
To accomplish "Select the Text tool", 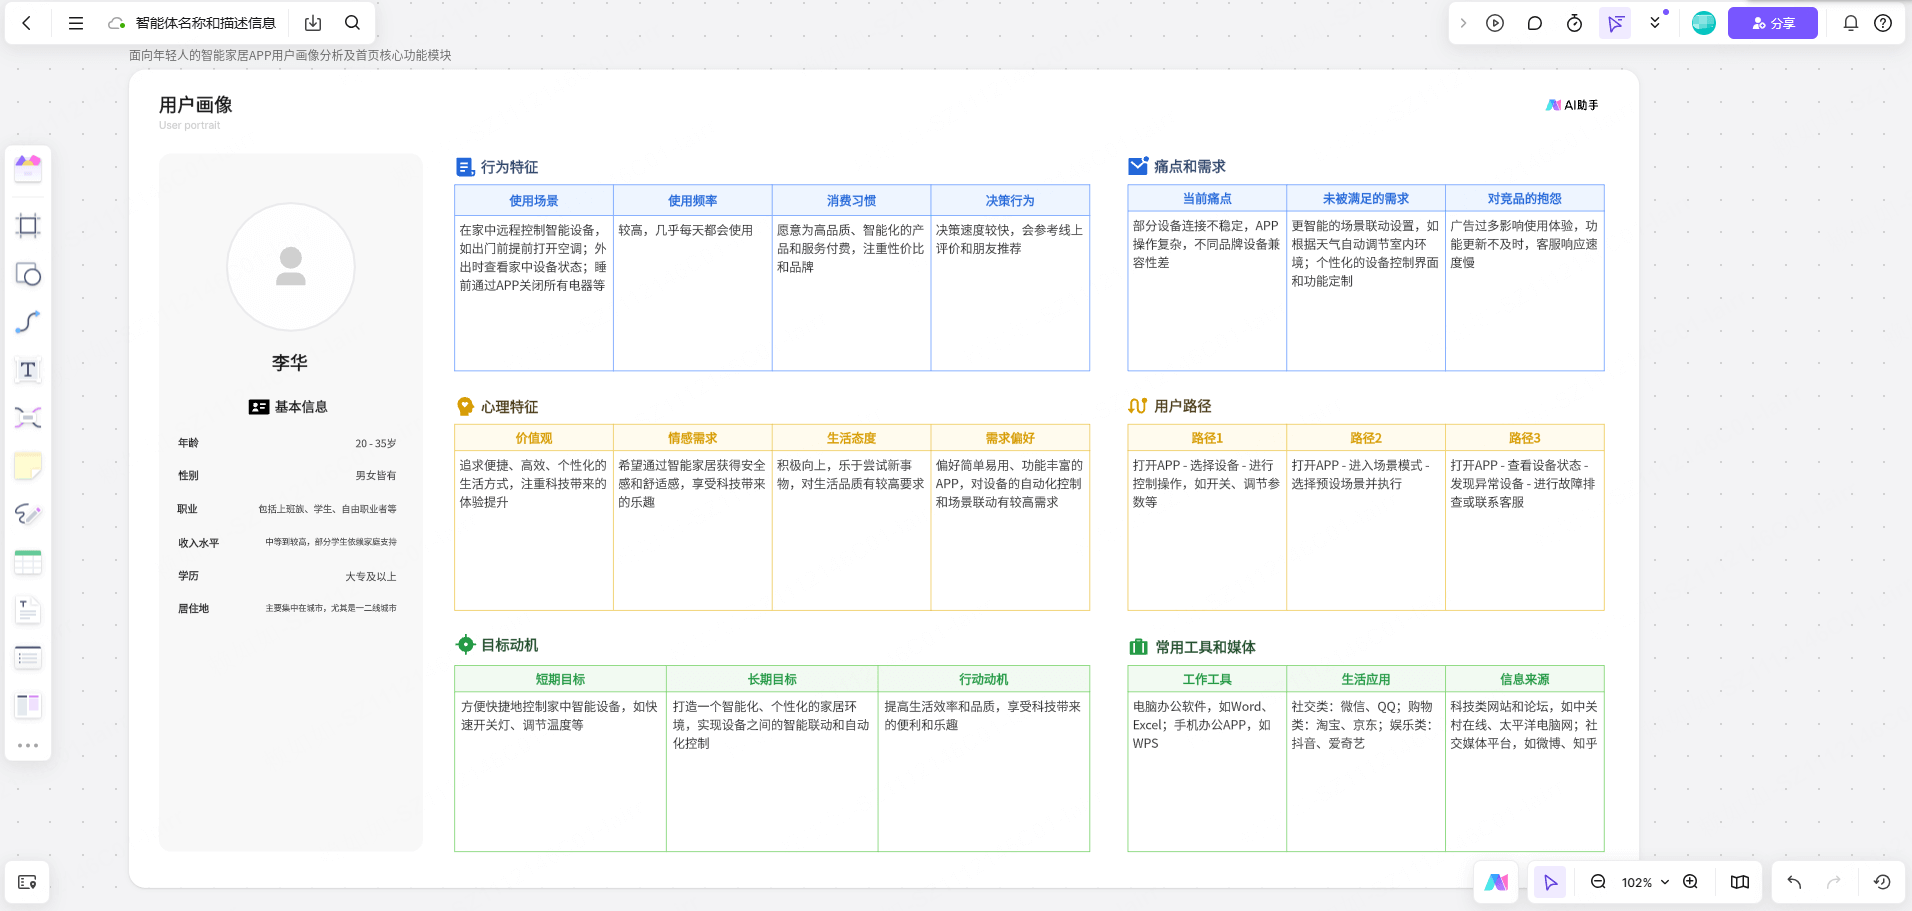I will pos(28,370).
